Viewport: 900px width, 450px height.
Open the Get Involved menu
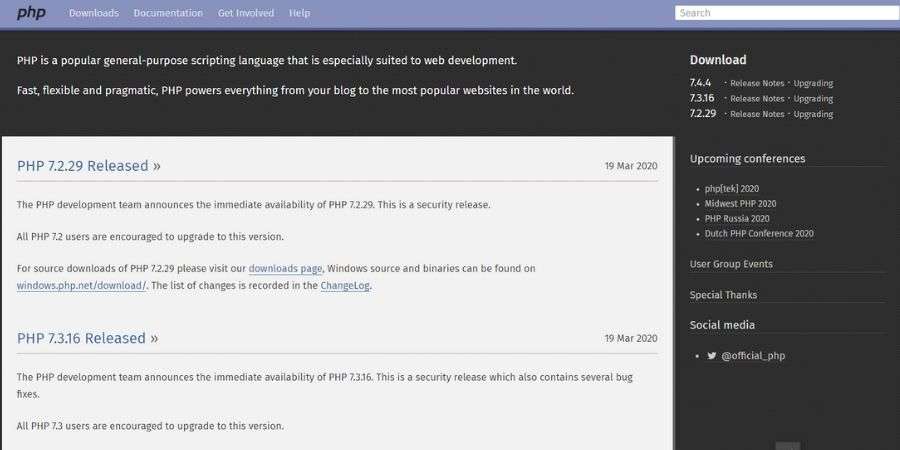(246, 13)
